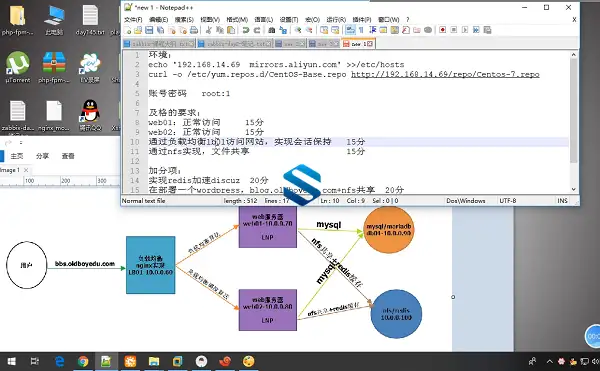The height and width of the screenshot is (371, 600).
Task: Launch Chrome from the taskbar
Action: pyautogui.click(x=83, y=361)
